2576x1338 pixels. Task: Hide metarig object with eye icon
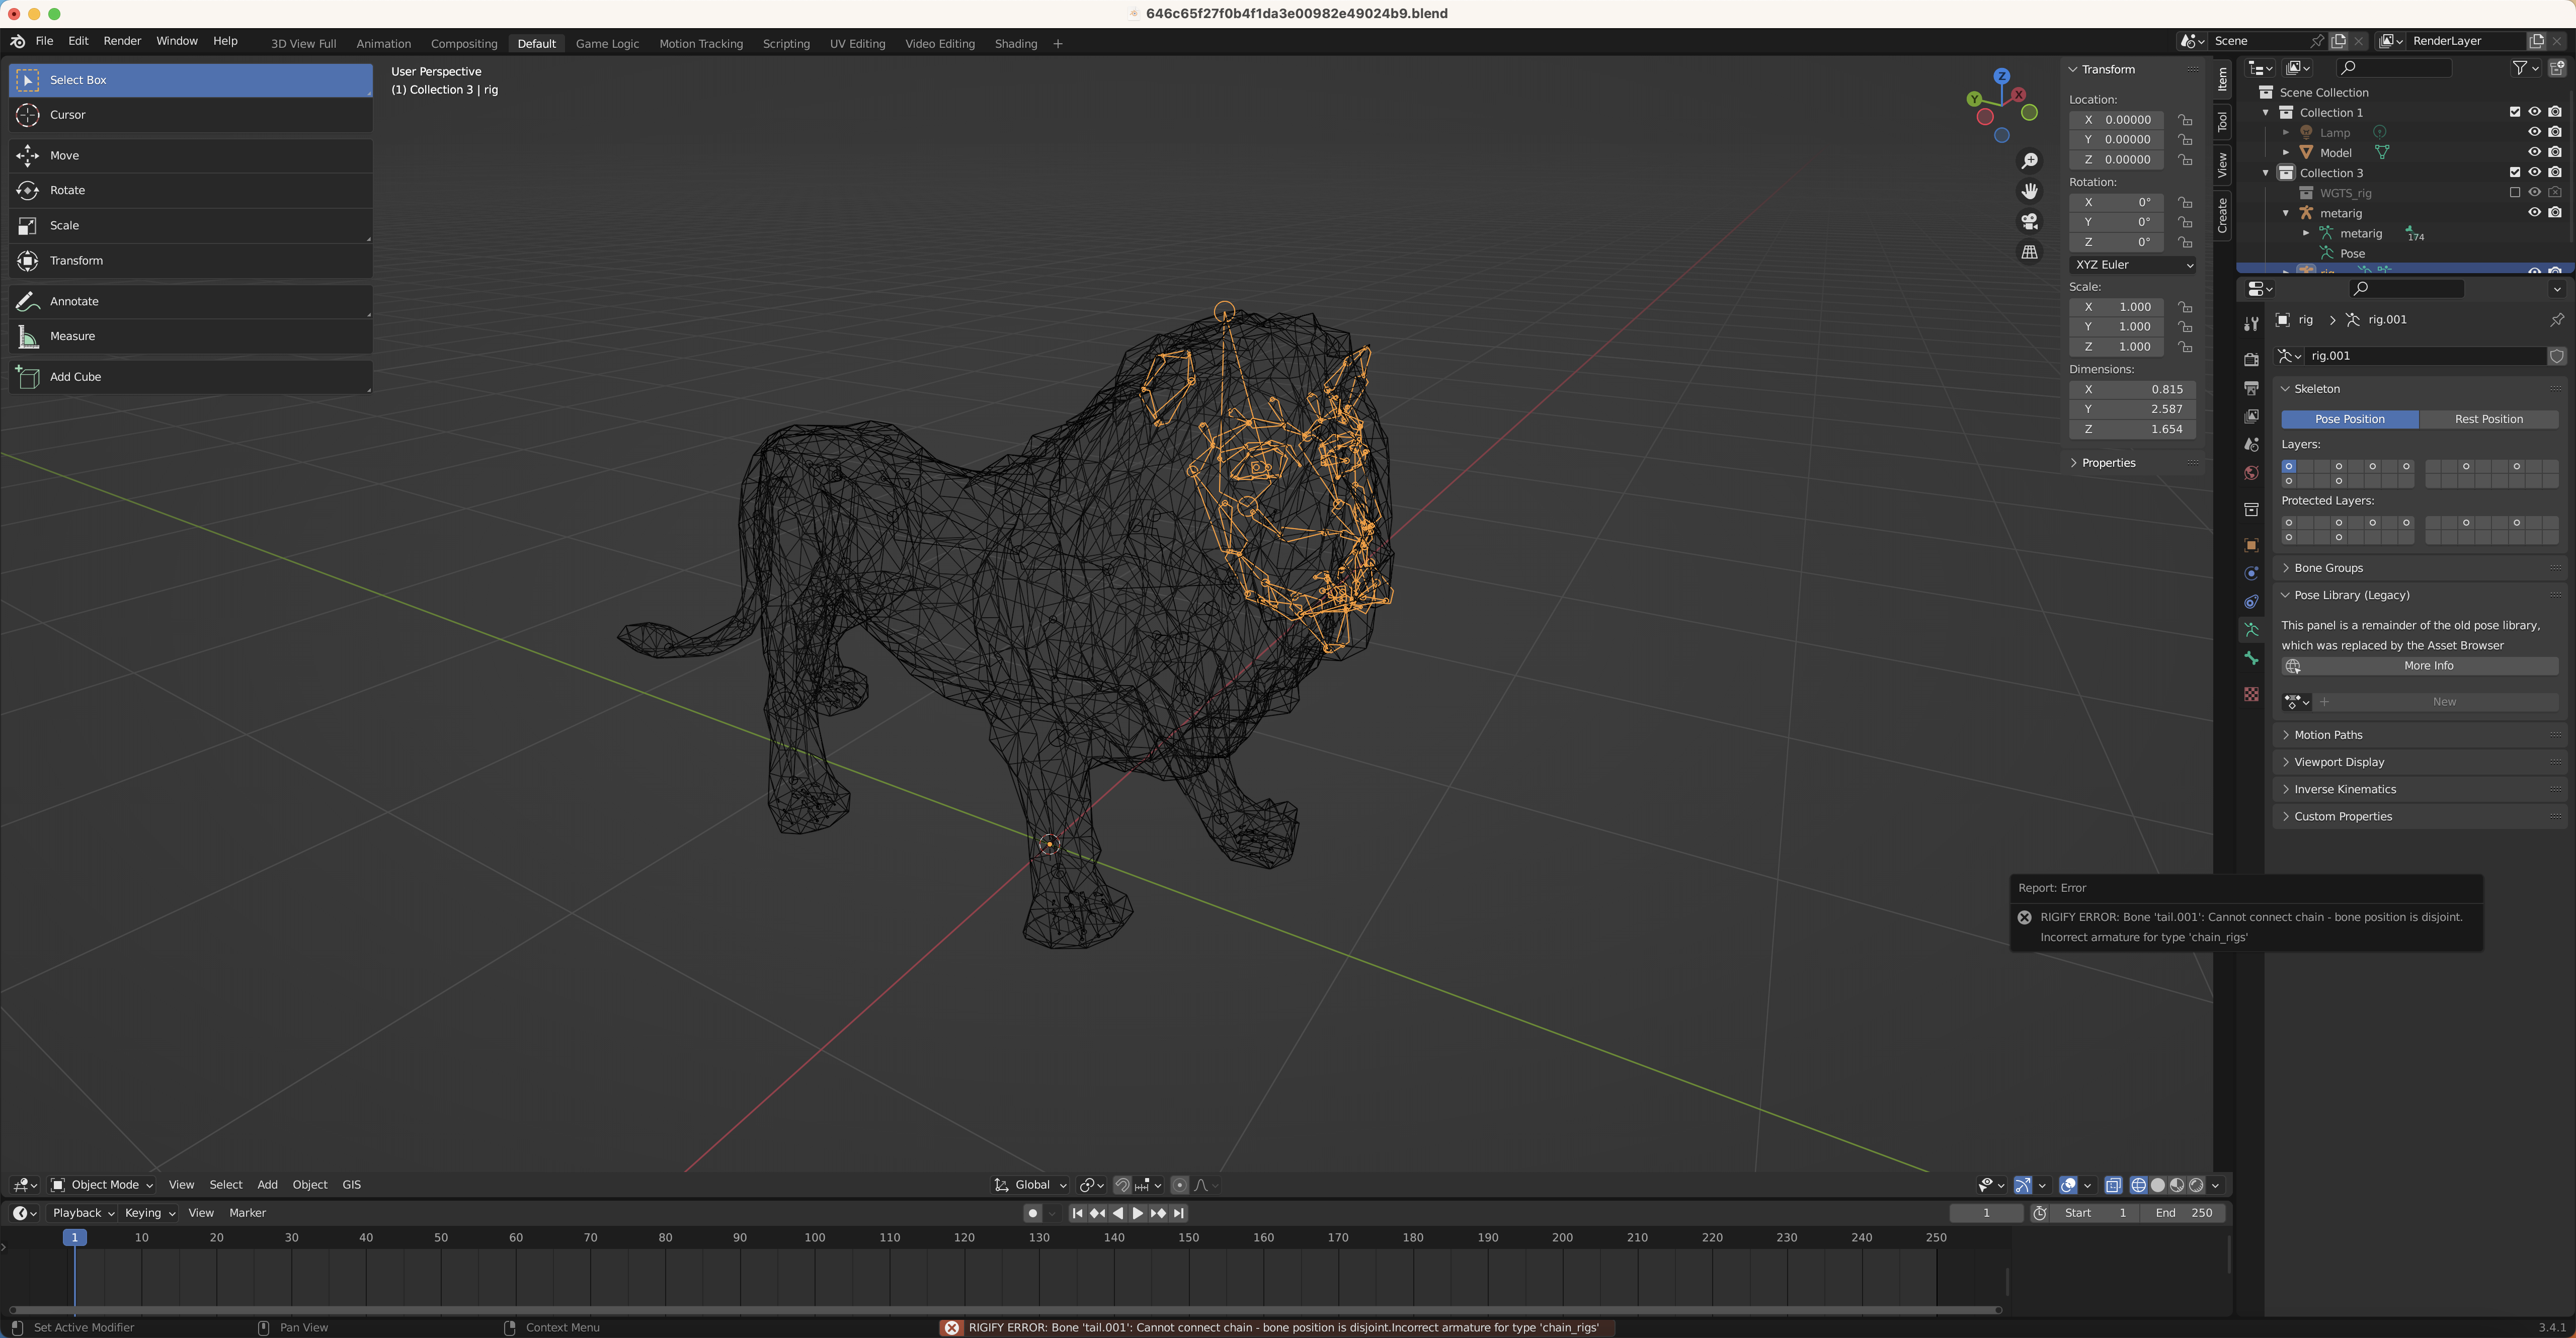[2534, 212]
